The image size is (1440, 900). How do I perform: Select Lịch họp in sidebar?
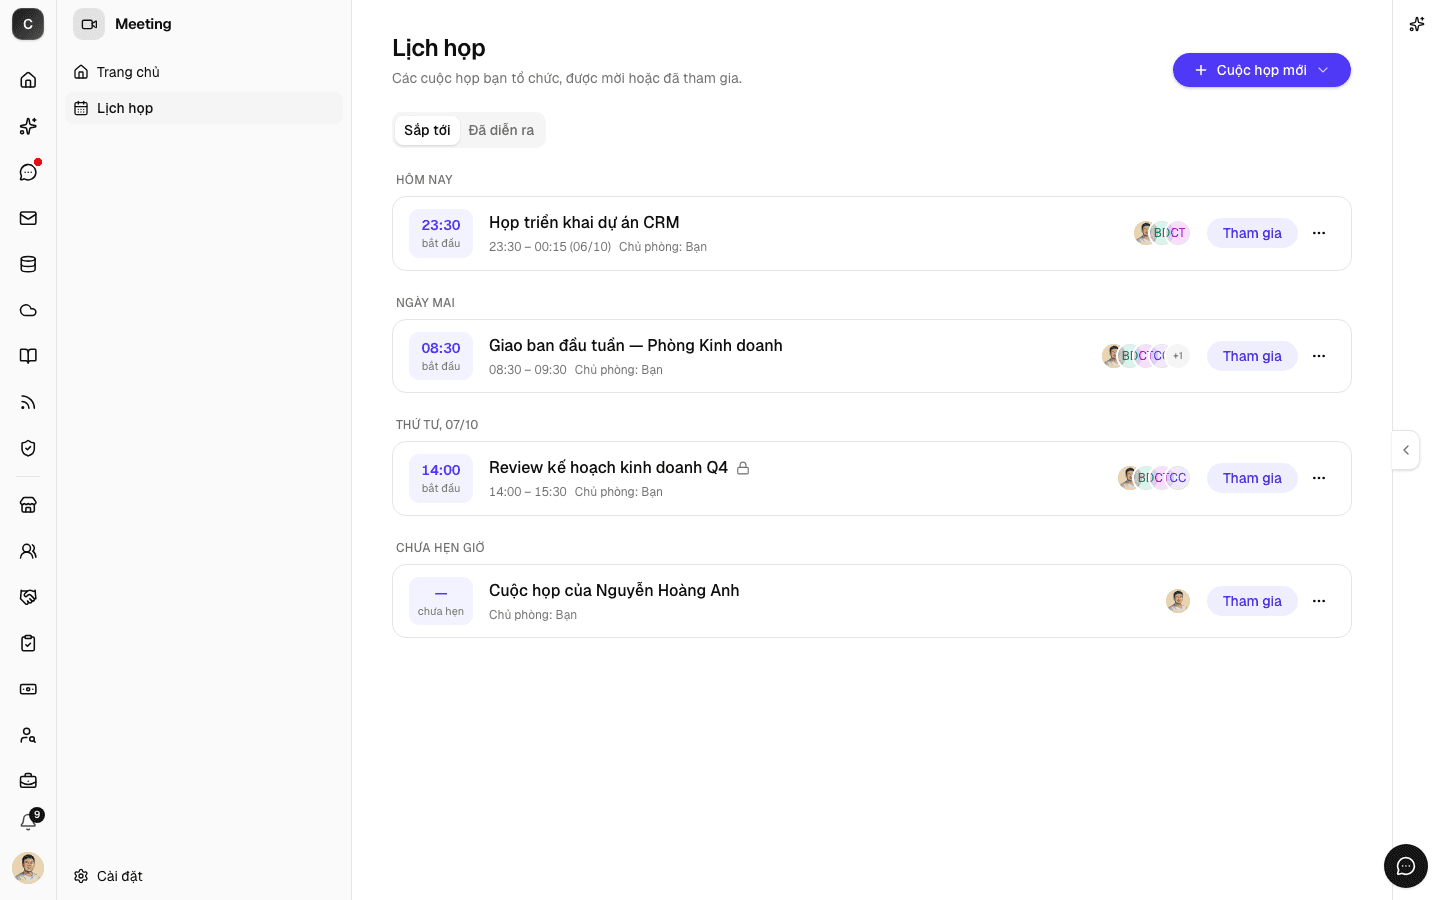click(x=204, y=108)
